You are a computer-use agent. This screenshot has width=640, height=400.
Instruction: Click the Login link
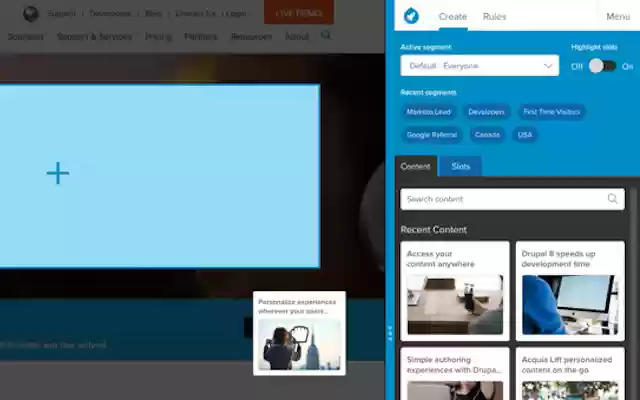(x=236, y=13)
